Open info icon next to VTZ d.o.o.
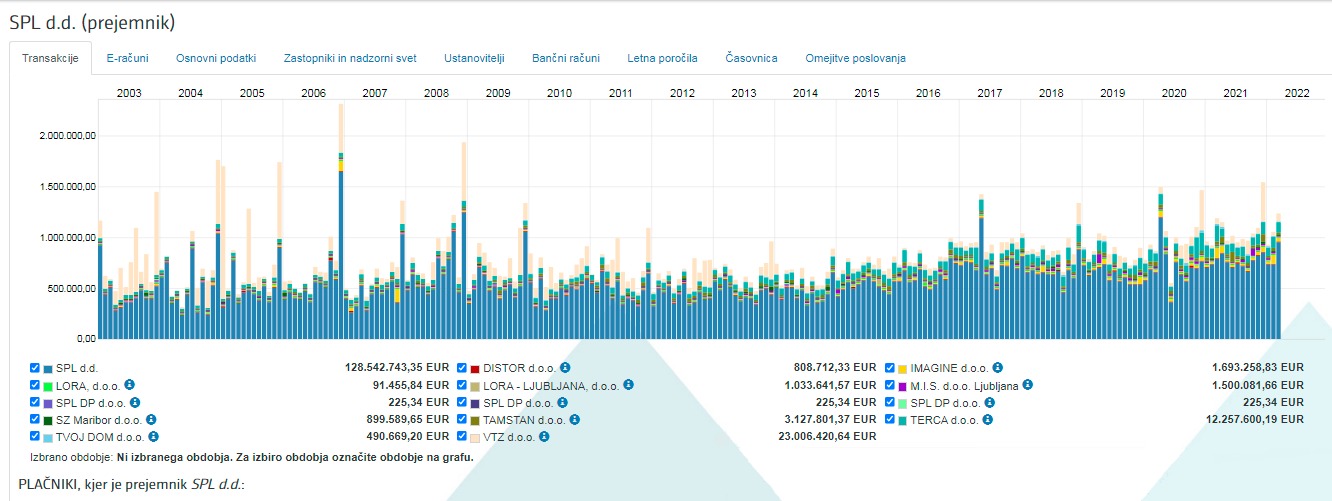The image size is (1332, 501). tap(549, 437)
